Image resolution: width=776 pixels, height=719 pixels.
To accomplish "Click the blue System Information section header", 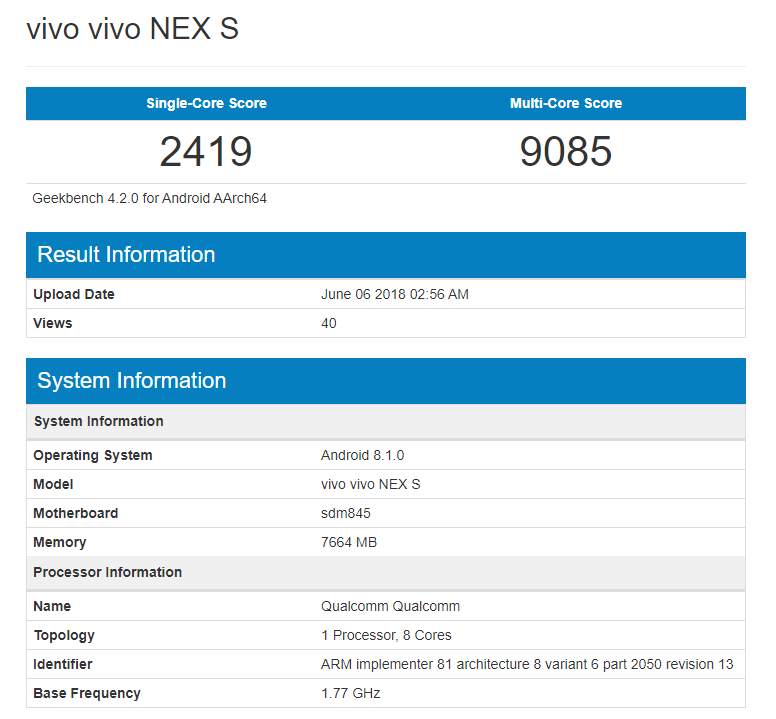I will click(132, 381).
